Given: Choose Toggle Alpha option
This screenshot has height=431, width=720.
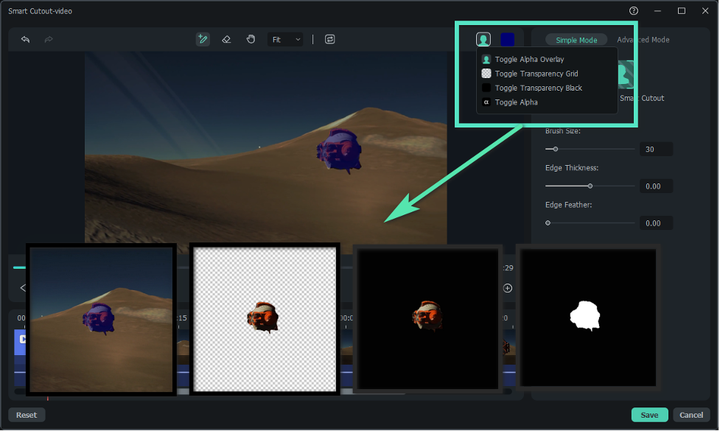Looking at the screenshot, I should (x=517, y=102).
